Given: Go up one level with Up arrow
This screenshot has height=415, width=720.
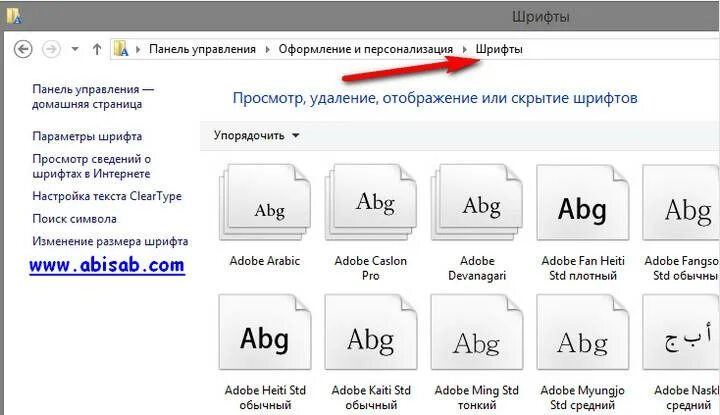Looking at the screenshot, I should click(x=96, y=49).
